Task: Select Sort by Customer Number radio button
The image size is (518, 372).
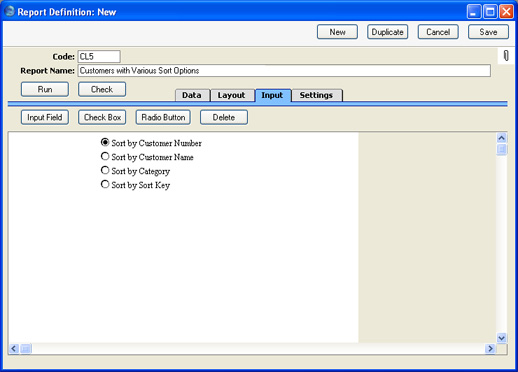Action: (x=105, y=142)
